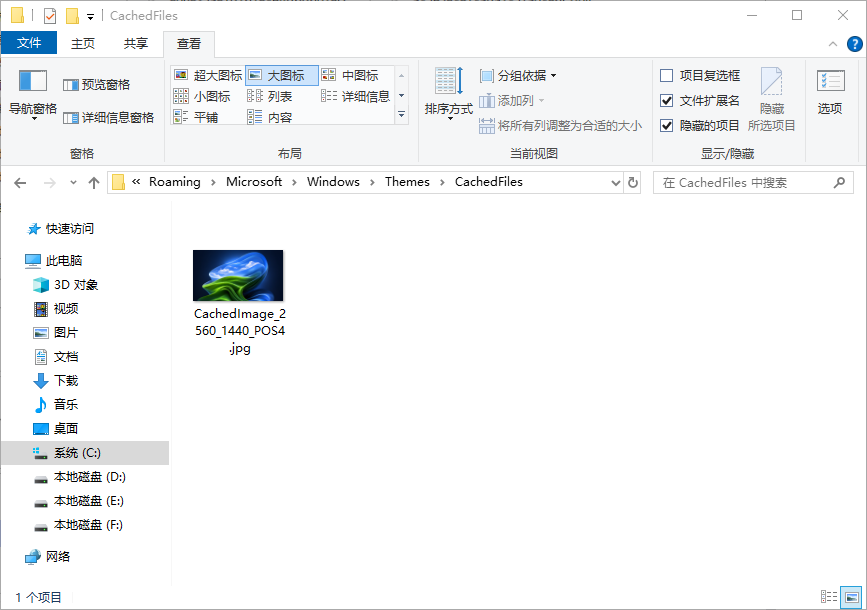
Task: Expand the address bar history dropdown
Action: (x=615, y=182)
